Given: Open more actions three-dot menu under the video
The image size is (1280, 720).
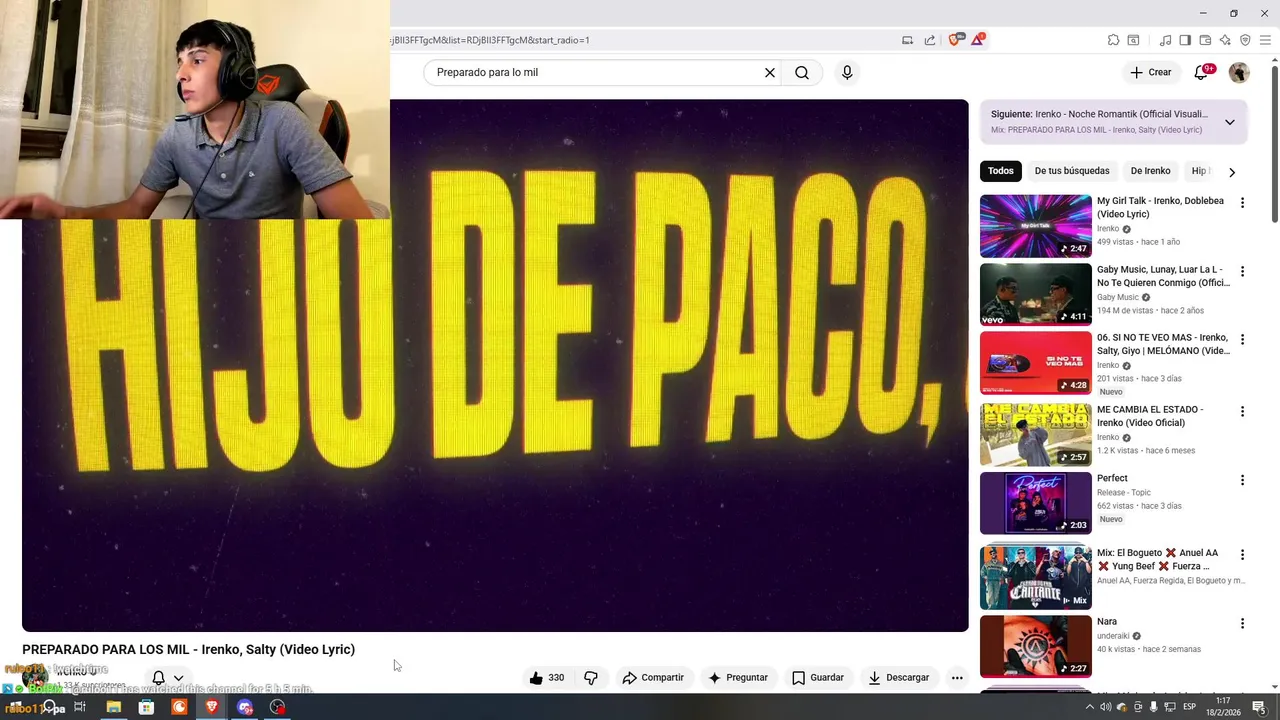Looking at the screenshot, I should [x=957, y=677].
